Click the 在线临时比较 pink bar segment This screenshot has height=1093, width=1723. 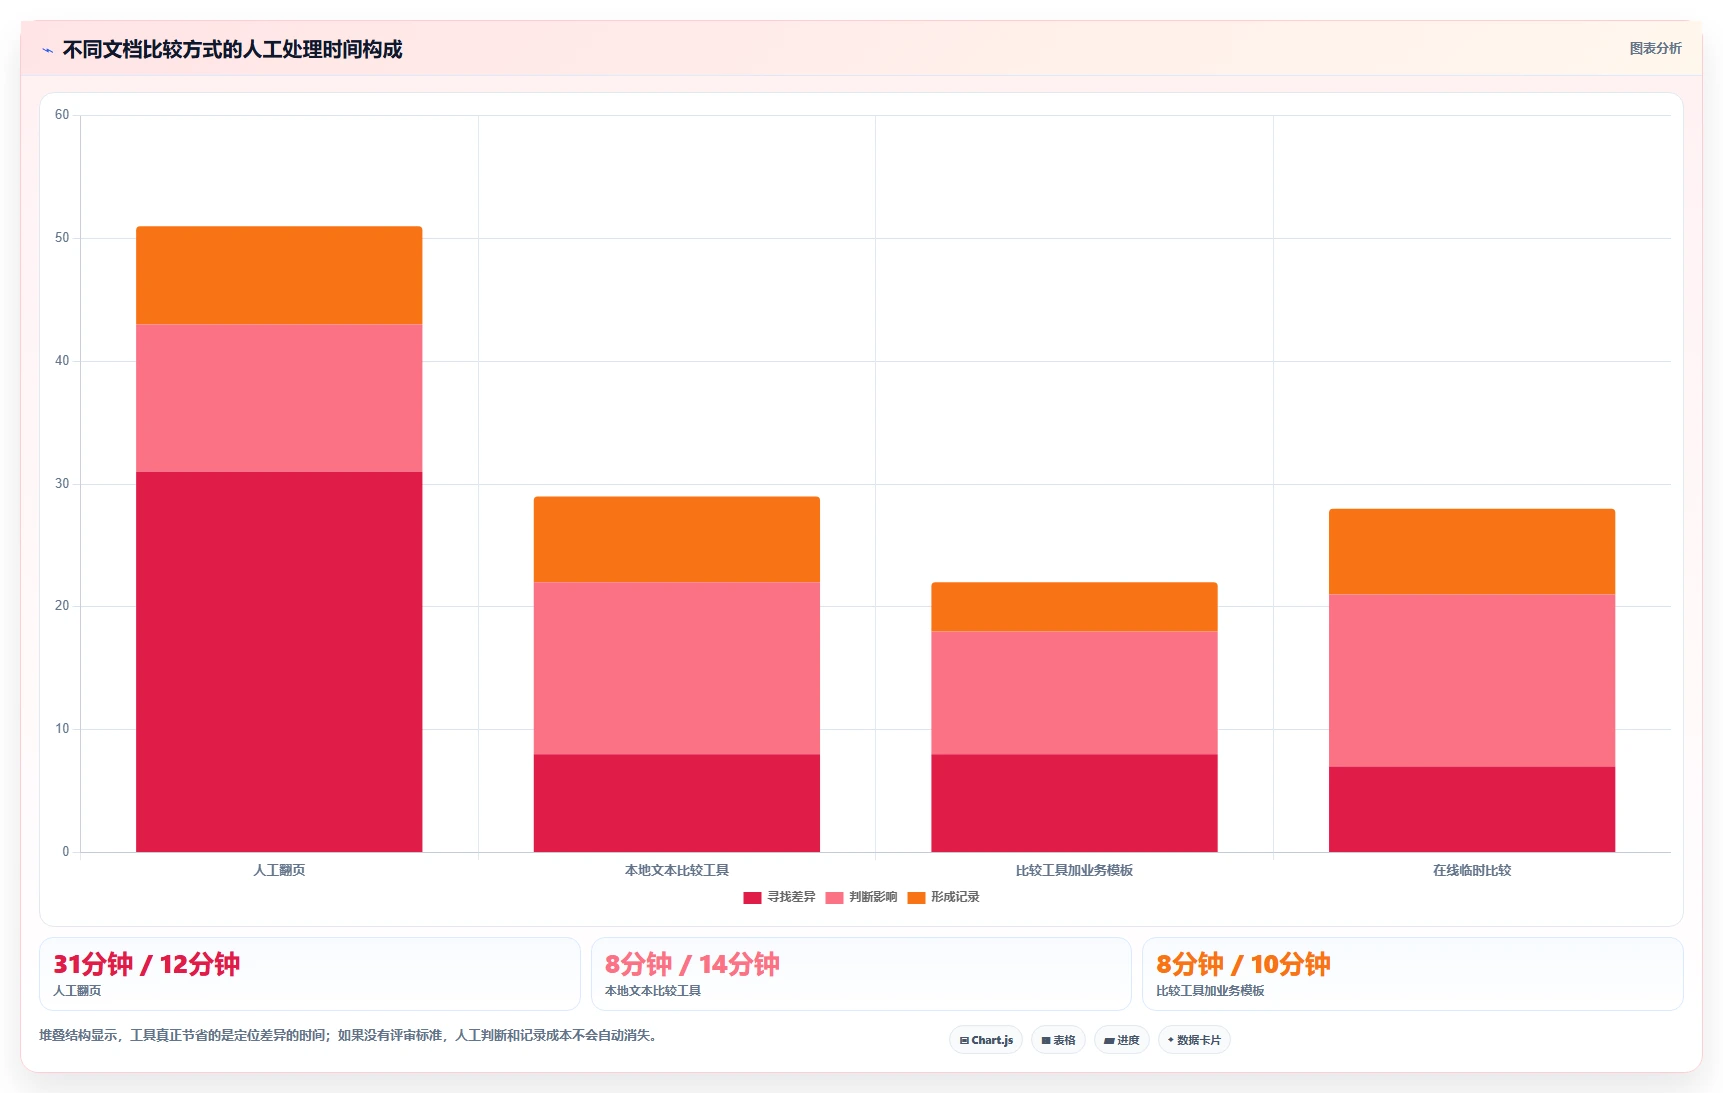pyautogui.click(x=1472, y=680)
